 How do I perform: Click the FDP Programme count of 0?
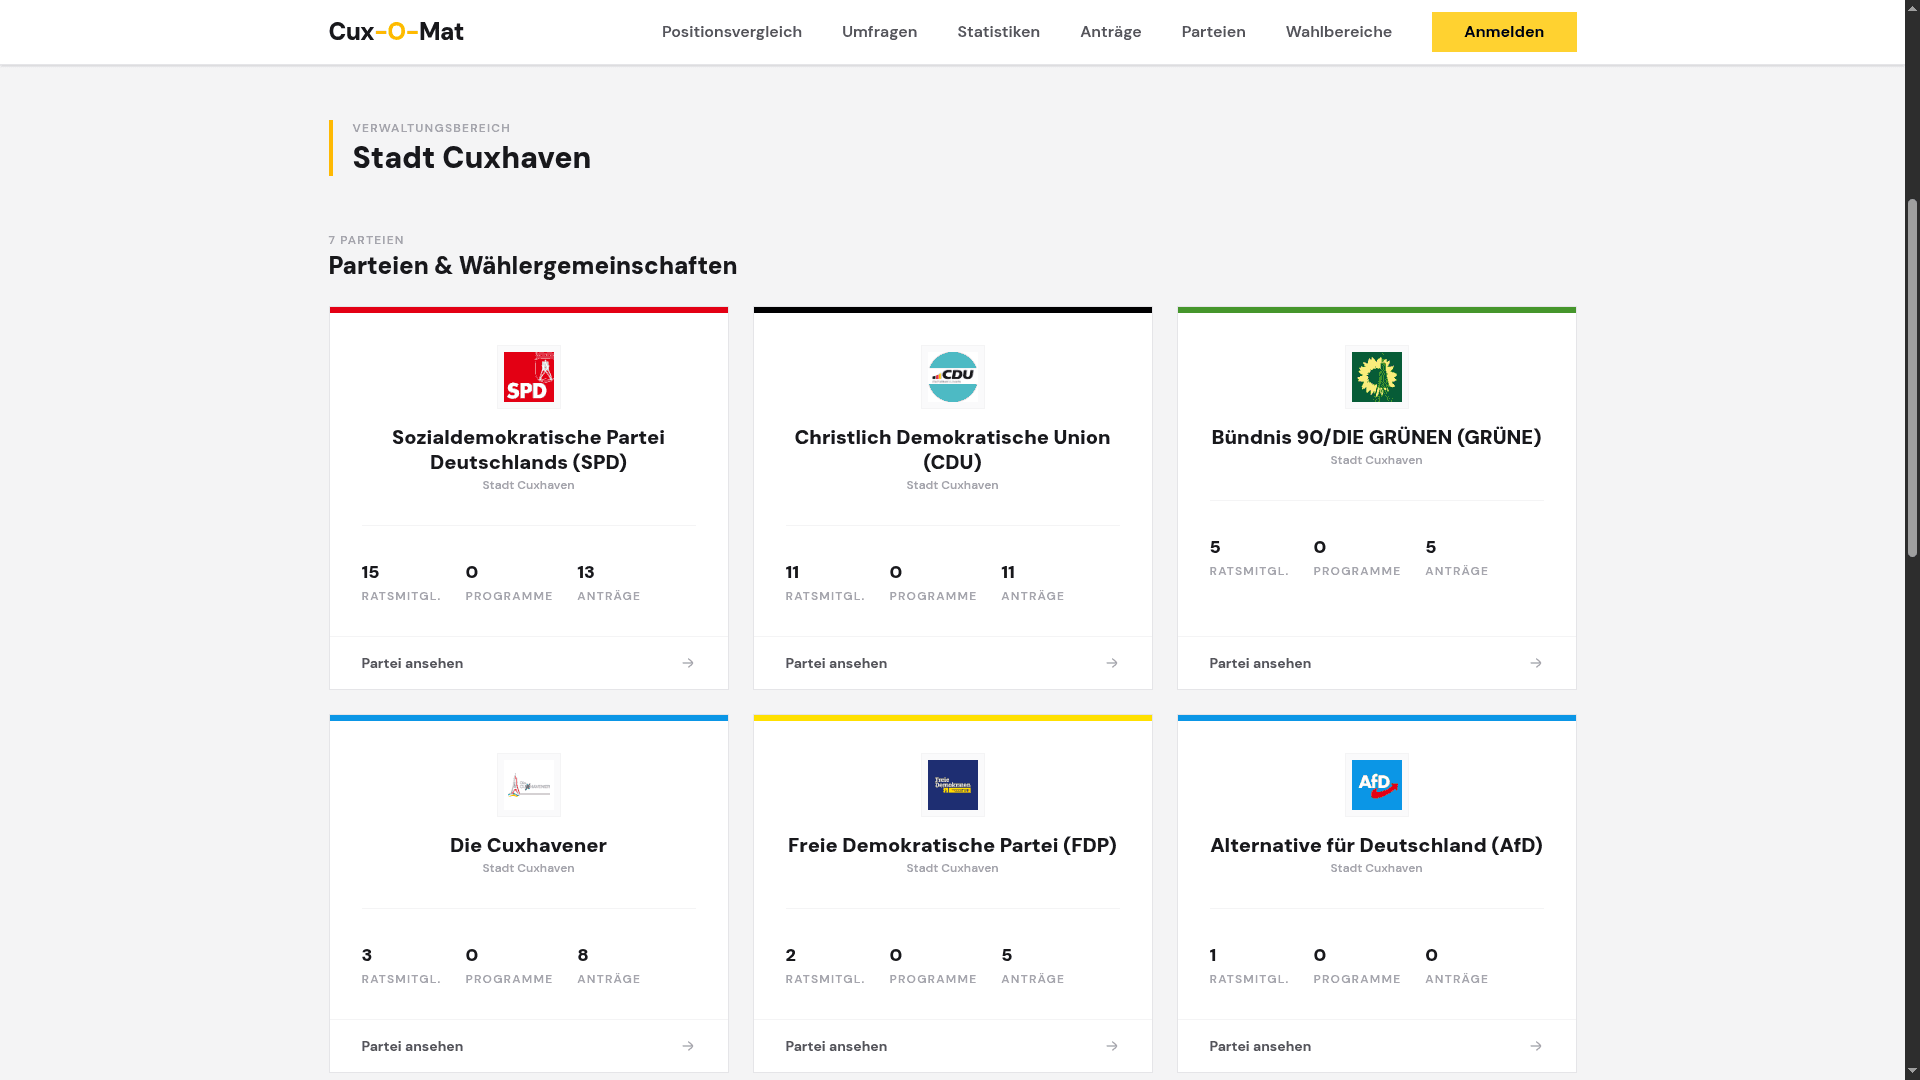tap(933, 965)
